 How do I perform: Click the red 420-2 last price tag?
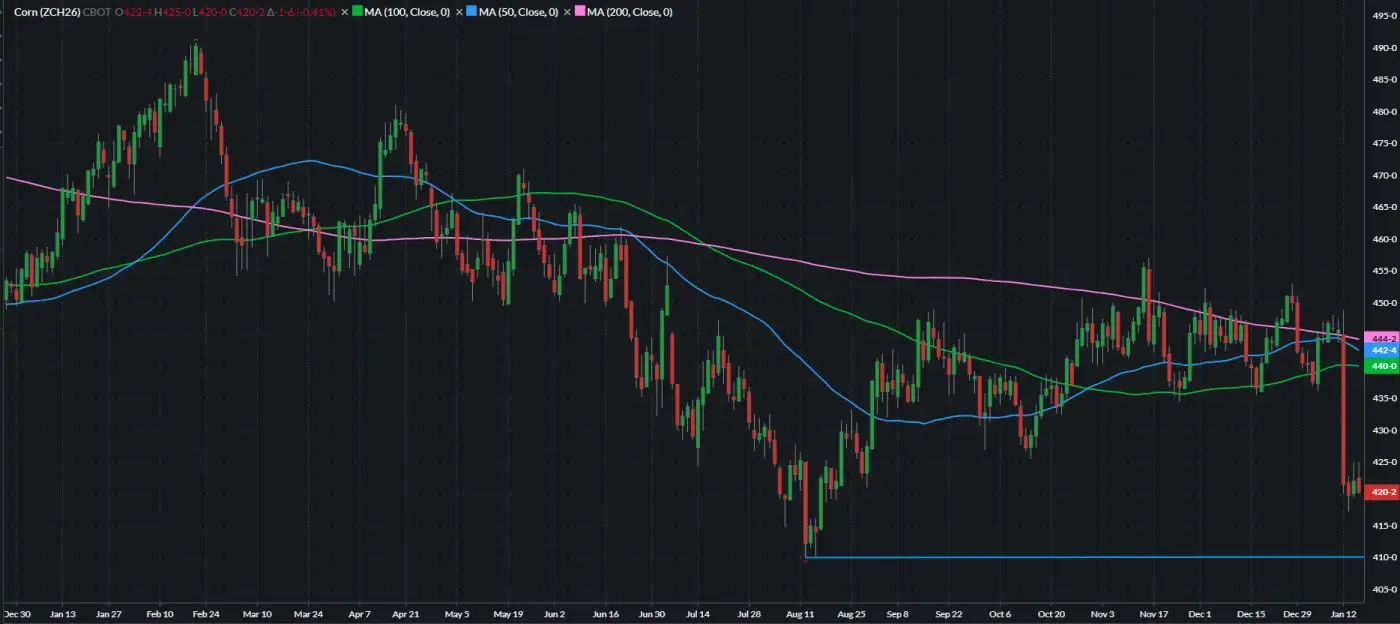click(1384, 492)
